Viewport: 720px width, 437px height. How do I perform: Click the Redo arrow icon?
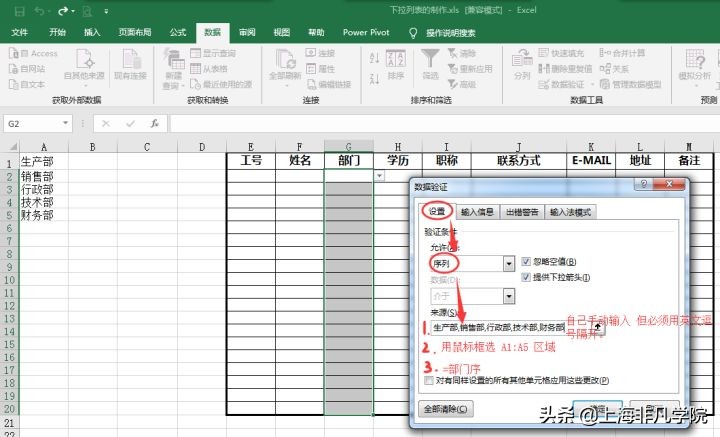63,11
